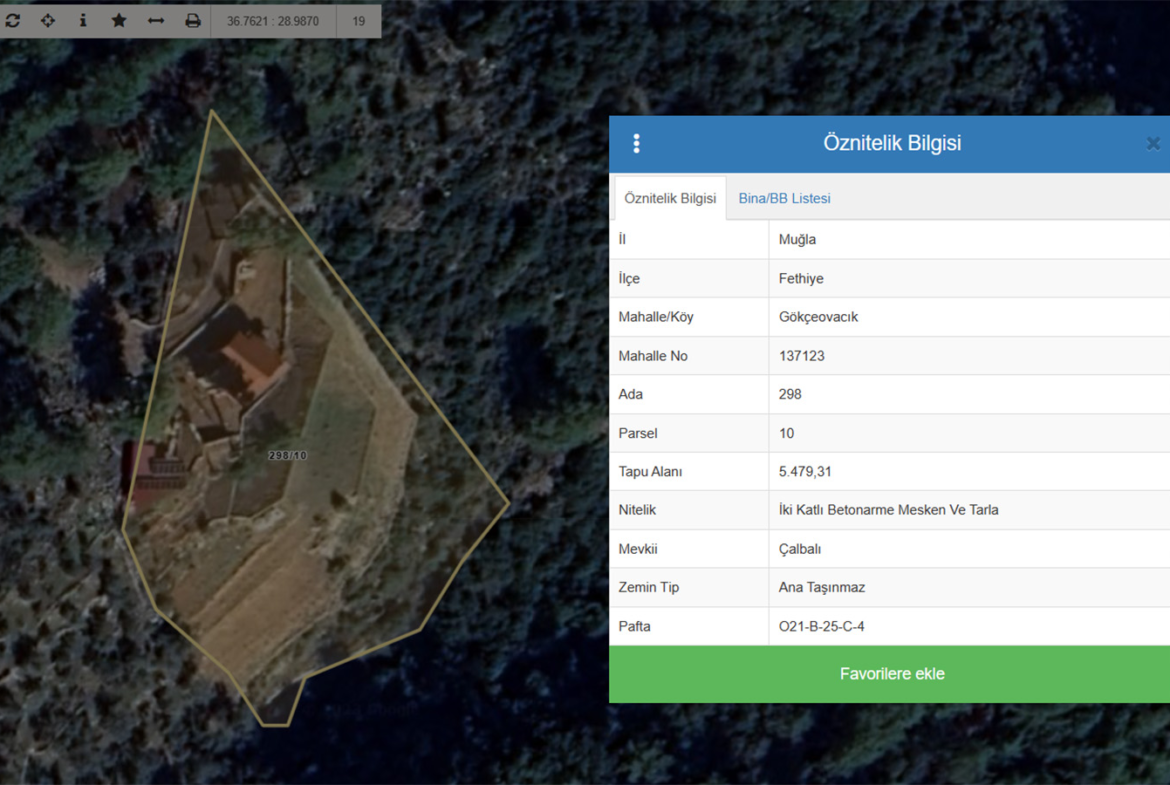Screen dimensions: 1170x785
Task: Click the Pafta value O21-B-25-C-4
Action: click(x=821, y=626)
